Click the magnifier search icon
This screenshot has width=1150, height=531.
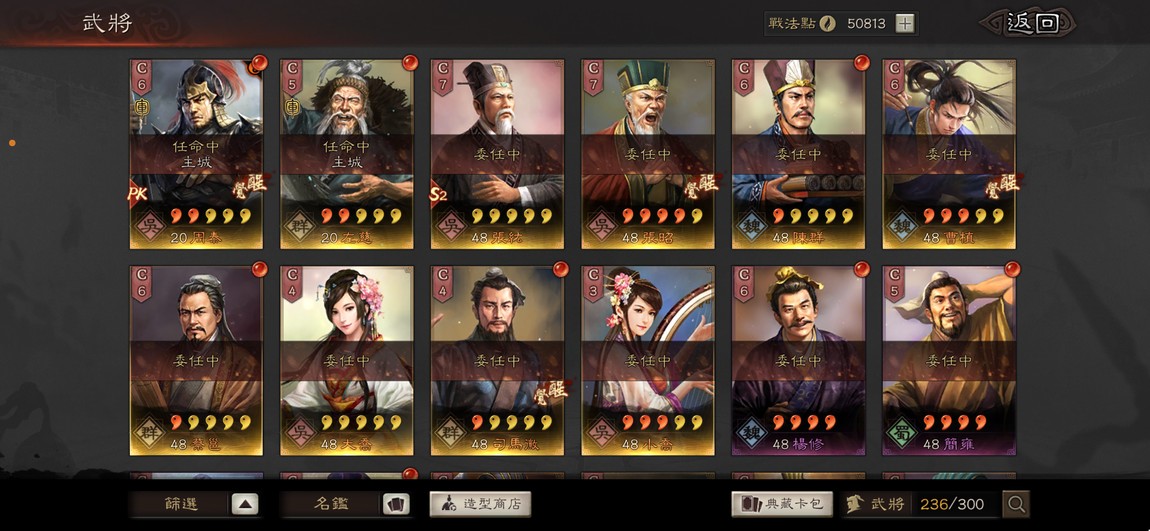1016,504
